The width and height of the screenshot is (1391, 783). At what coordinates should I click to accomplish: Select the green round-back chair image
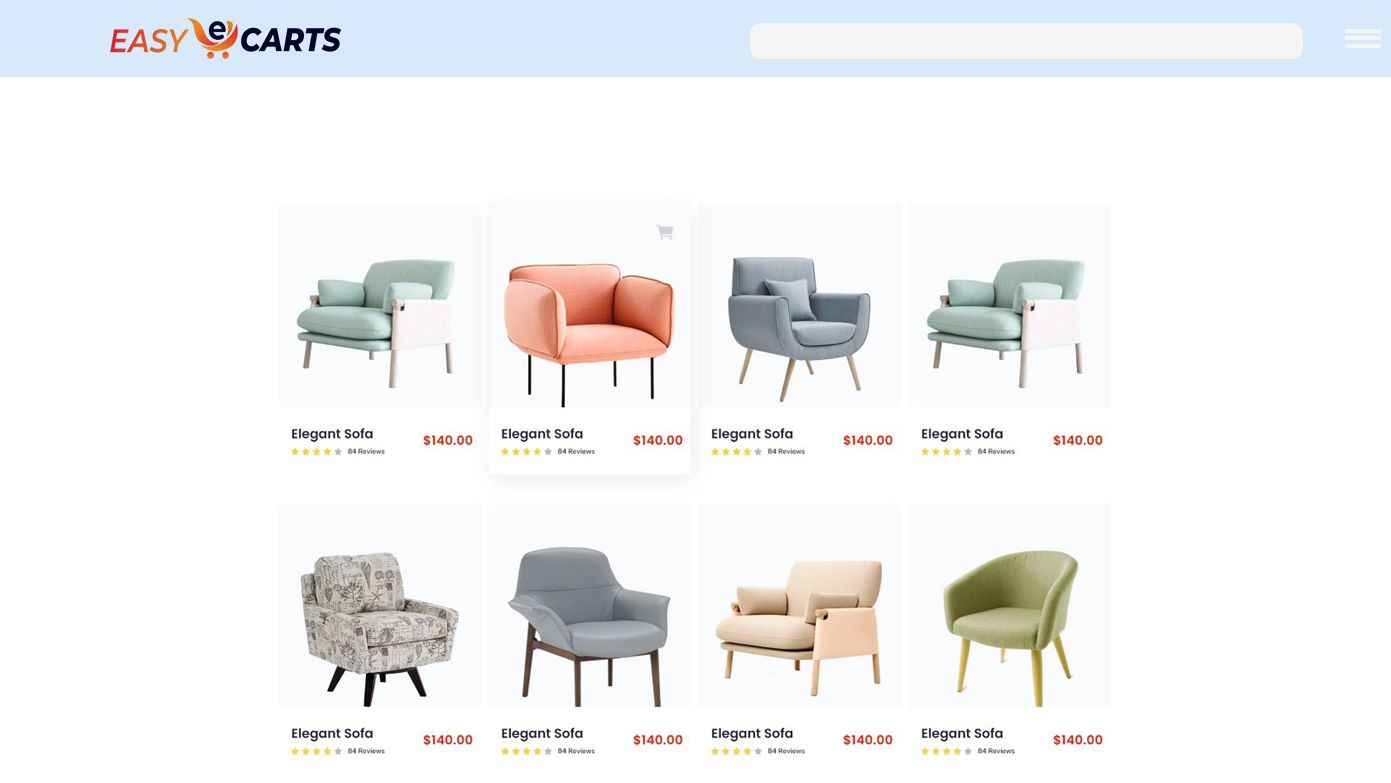[x=1009, y=605]
